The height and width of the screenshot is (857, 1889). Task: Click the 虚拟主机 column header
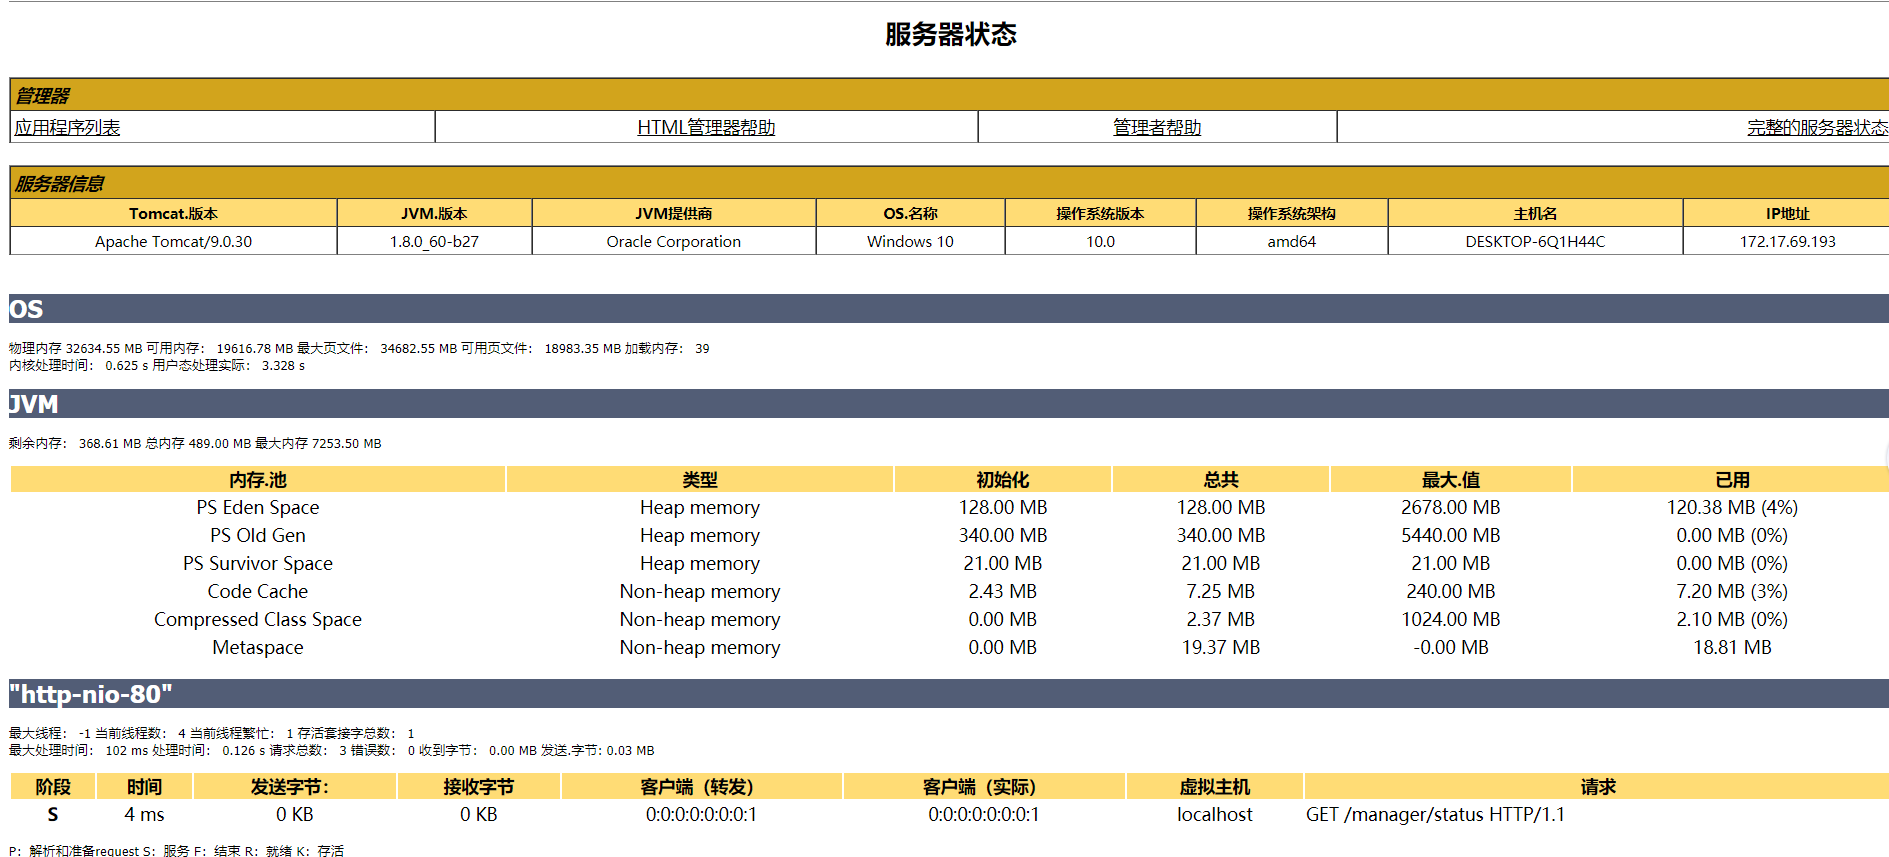click(1214, 786)
